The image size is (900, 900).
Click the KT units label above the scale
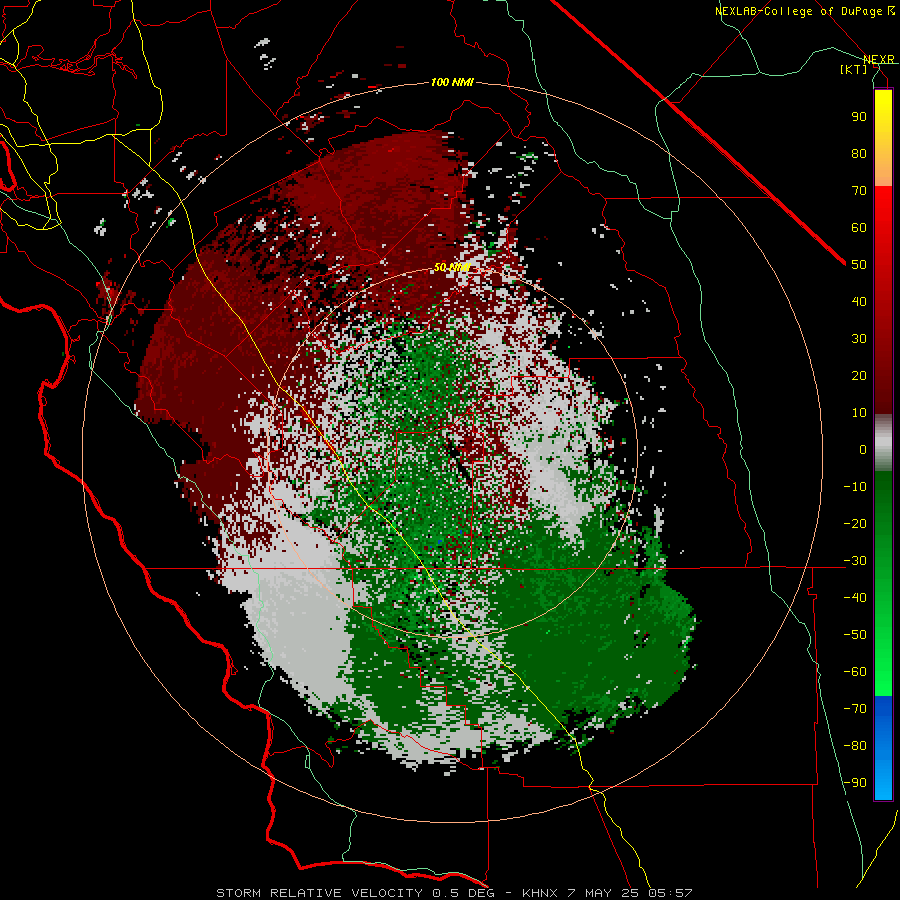pos(854,69)
